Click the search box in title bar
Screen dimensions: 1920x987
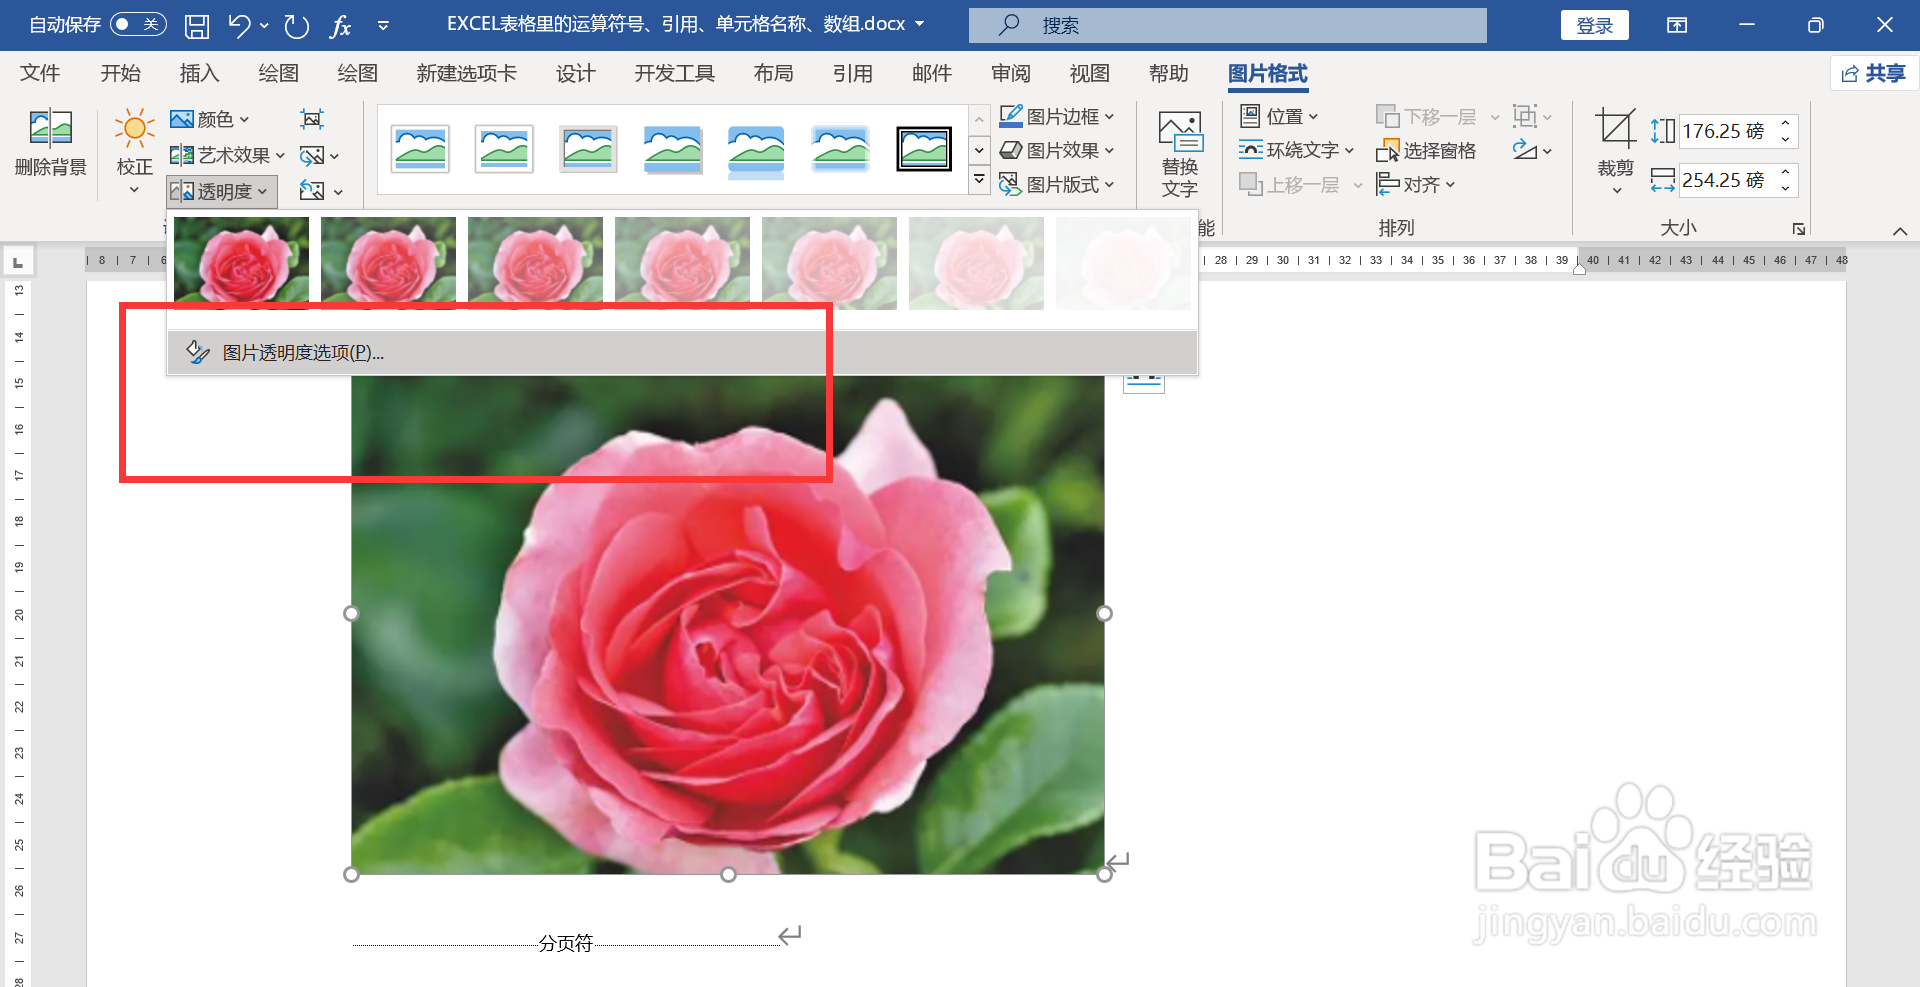click(1227, 25)
